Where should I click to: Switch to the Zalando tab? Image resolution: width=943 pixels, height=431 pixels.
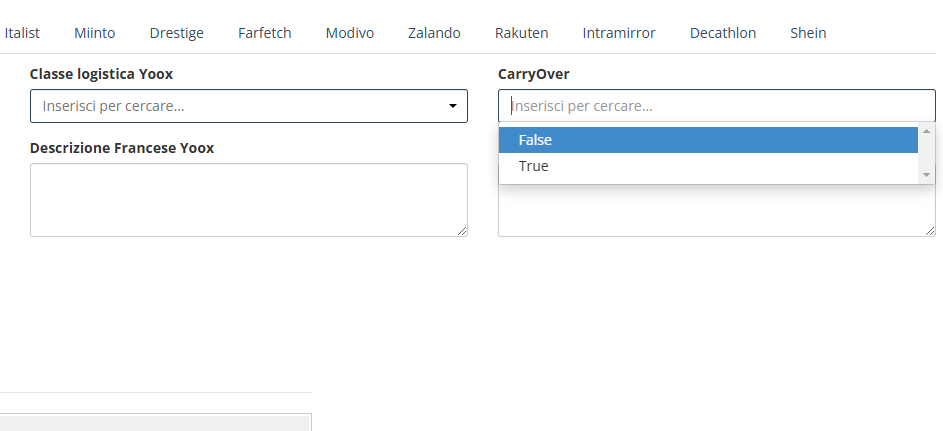point(434,33)
